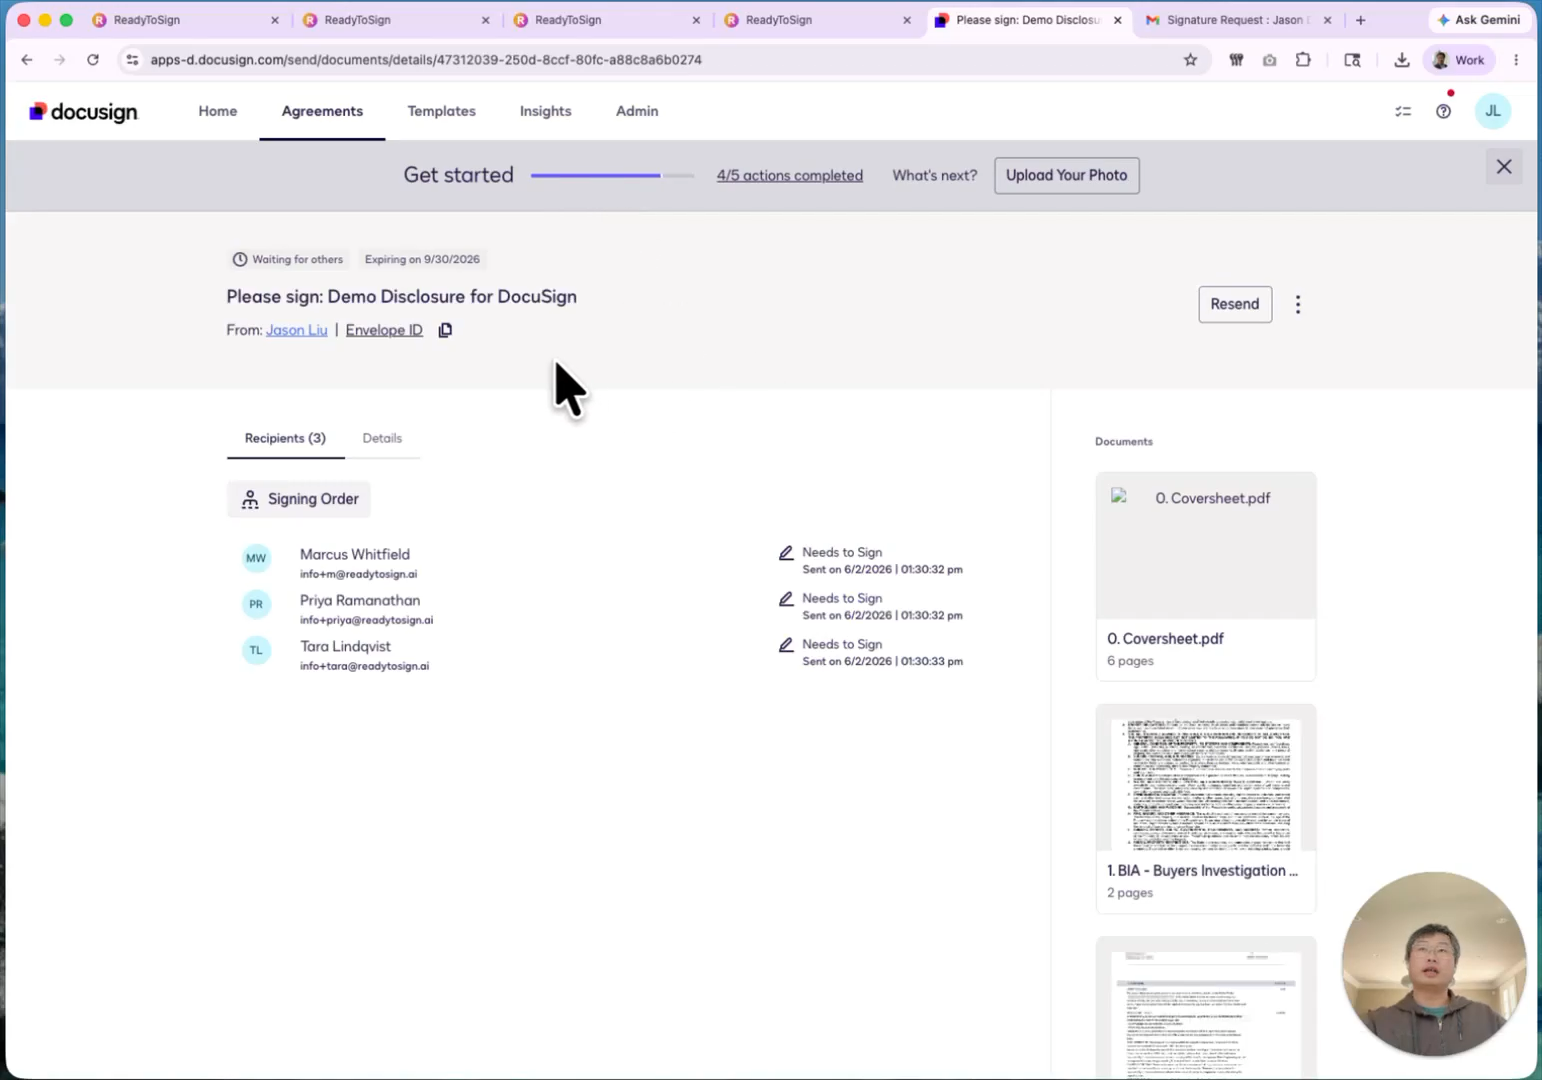1542x1080 pixels.
Task: Click Tara Lindqvist recipient name
Action: click(345, 646)
